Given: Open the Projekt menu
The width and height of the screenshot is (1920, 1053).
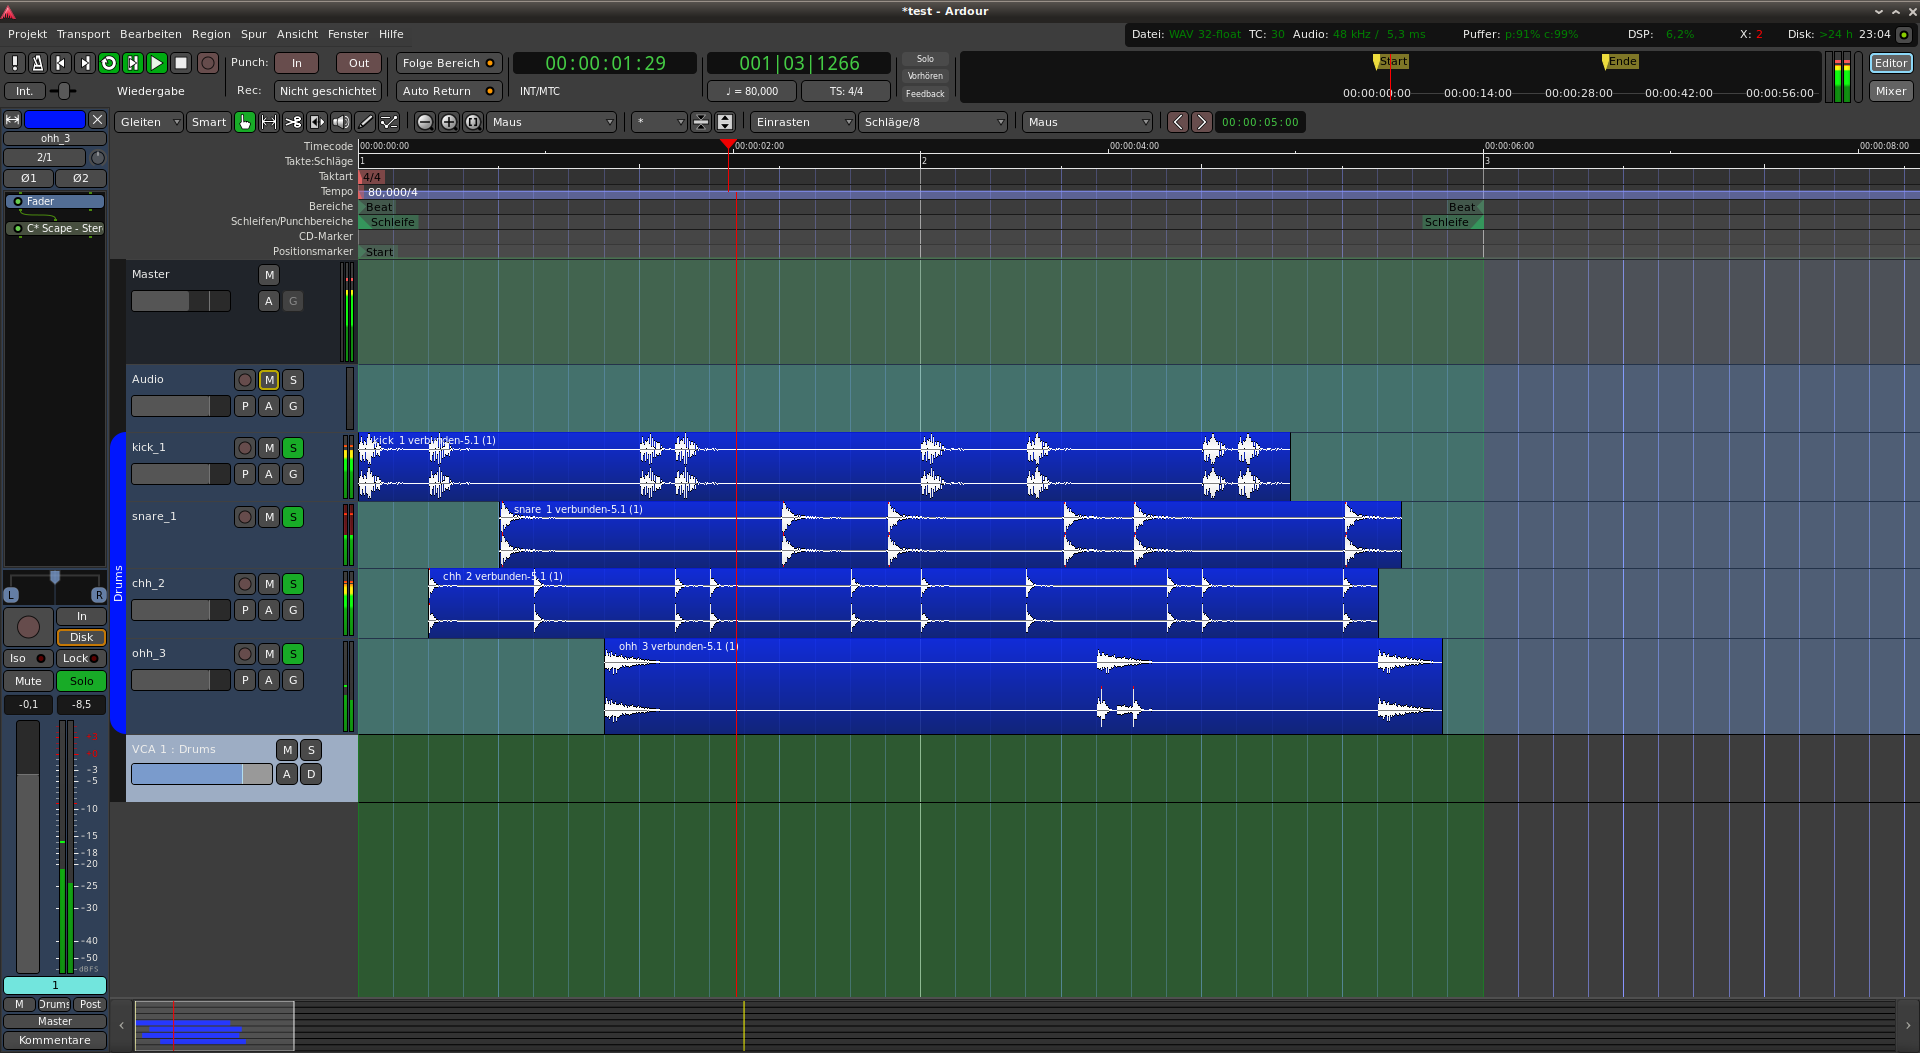Looking at the screenshot, I should pyautogui.click(x=27, y=34).
